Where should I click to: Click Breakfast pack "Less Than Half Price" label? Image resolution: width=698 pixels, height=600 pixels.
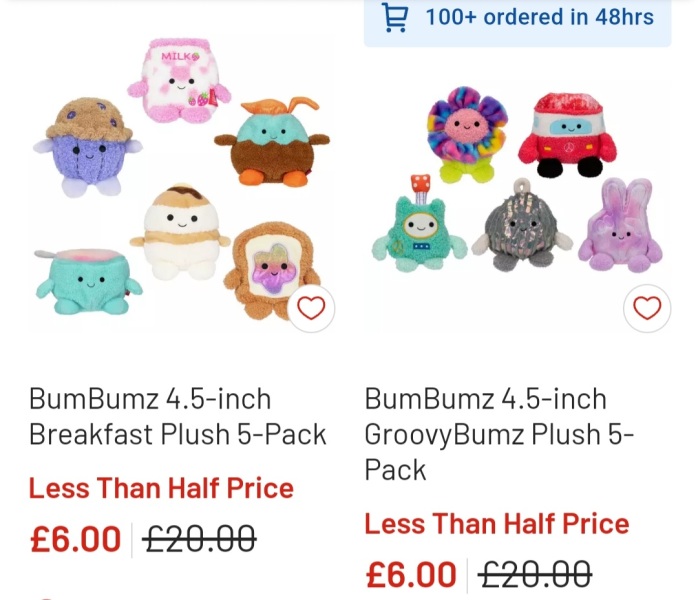tap(161, 489)
